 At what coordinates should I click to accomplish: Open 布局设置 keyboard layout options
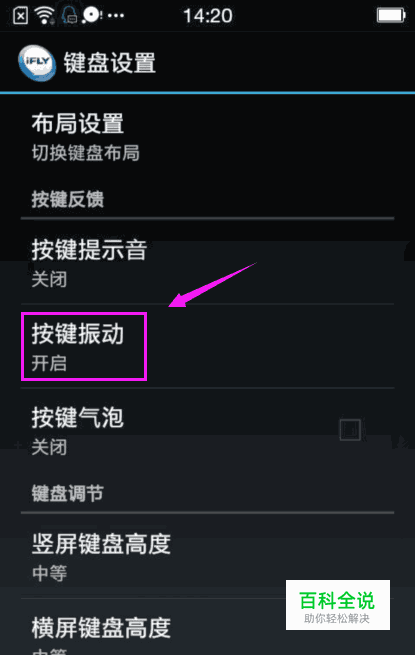point(207,137)
